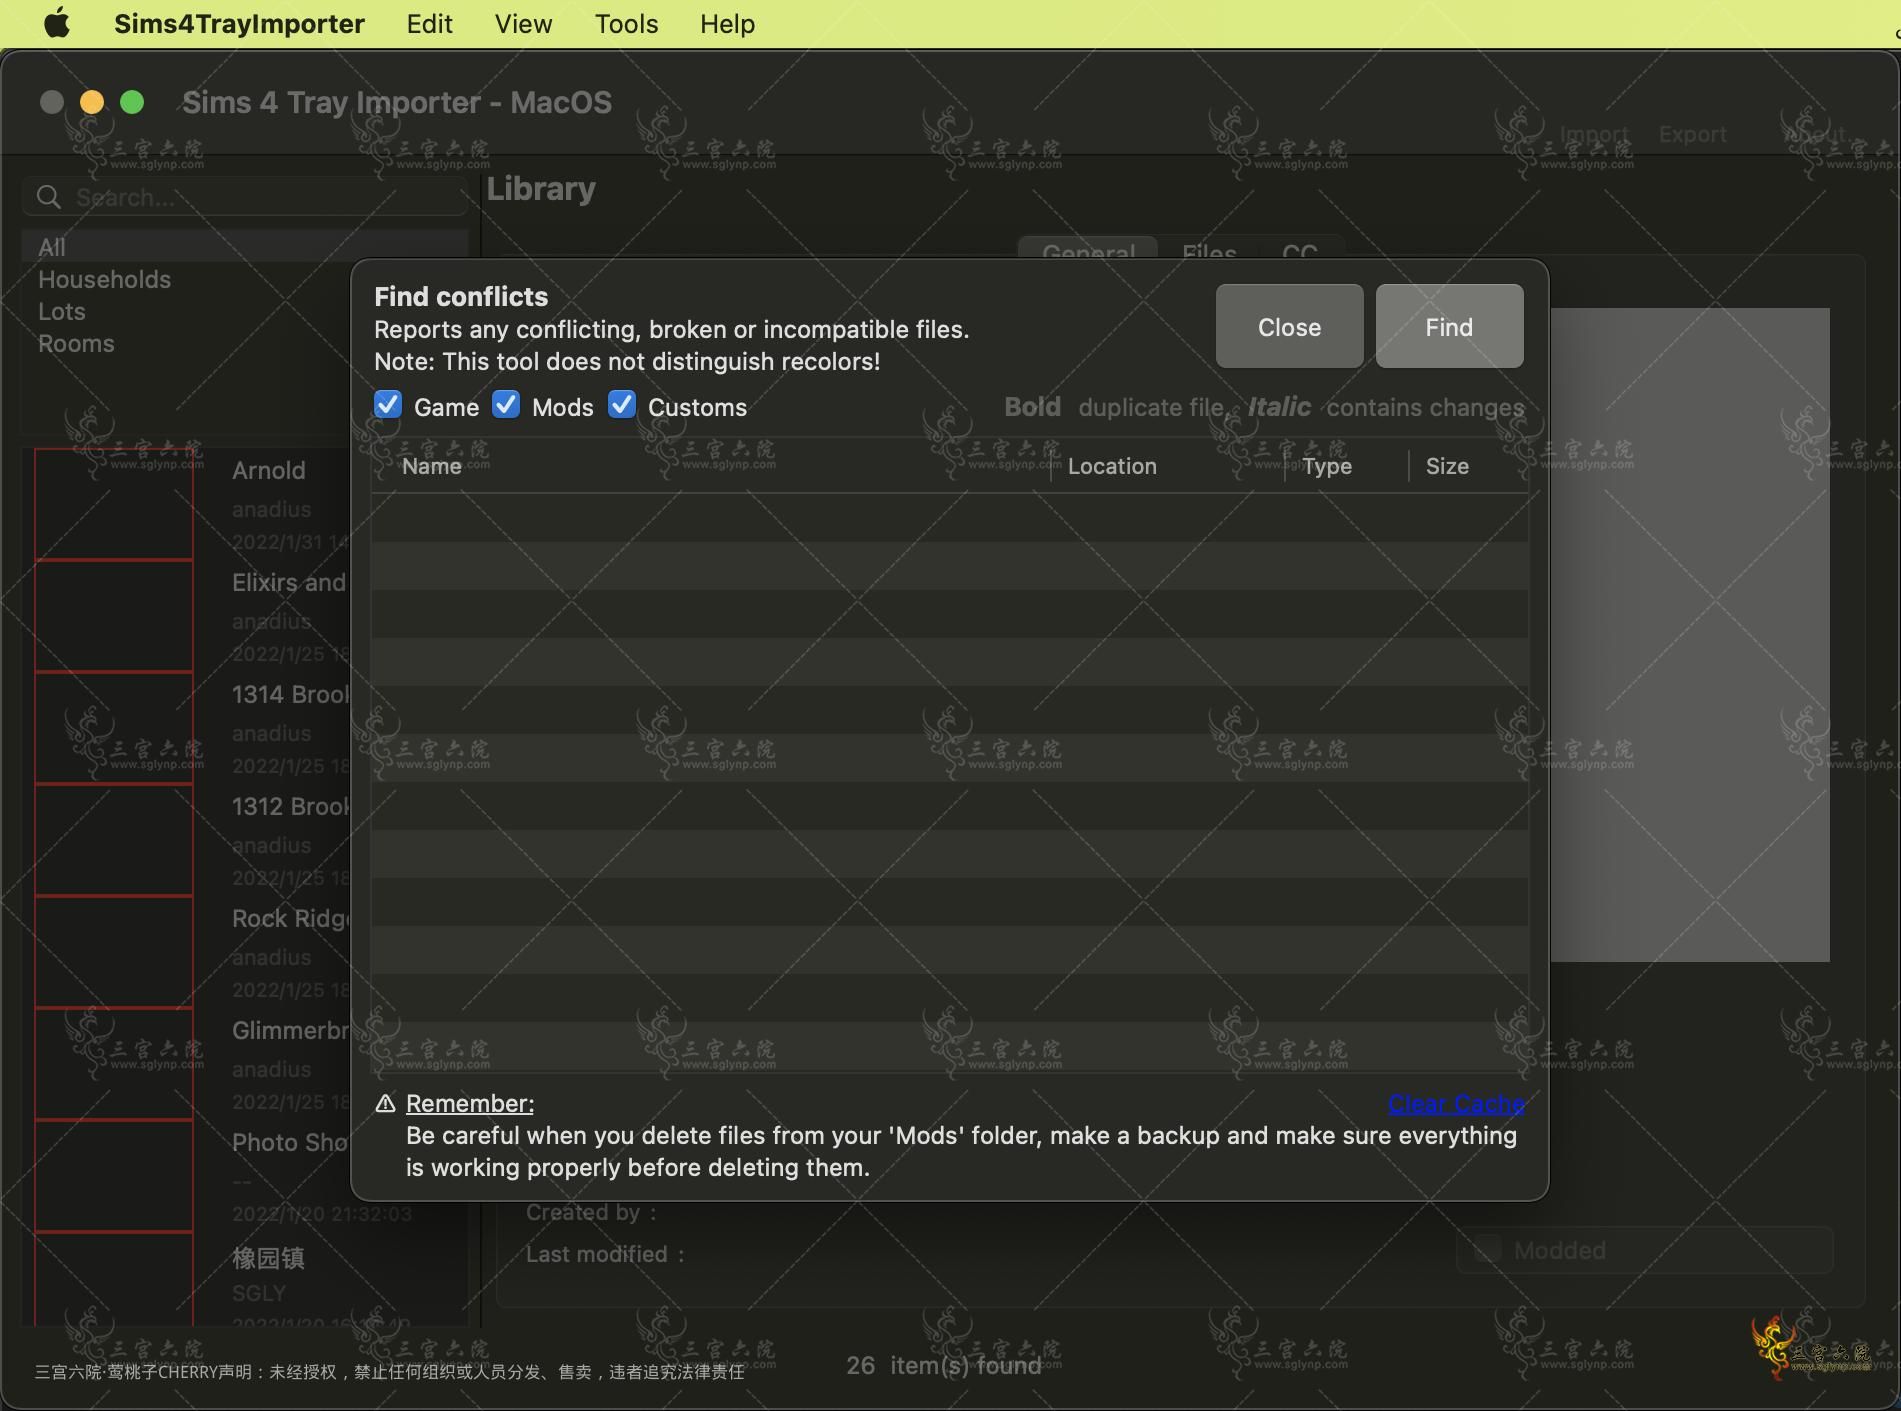
Task: Click the Find button in conflicts dialog
Action: tap(1449, 327)
